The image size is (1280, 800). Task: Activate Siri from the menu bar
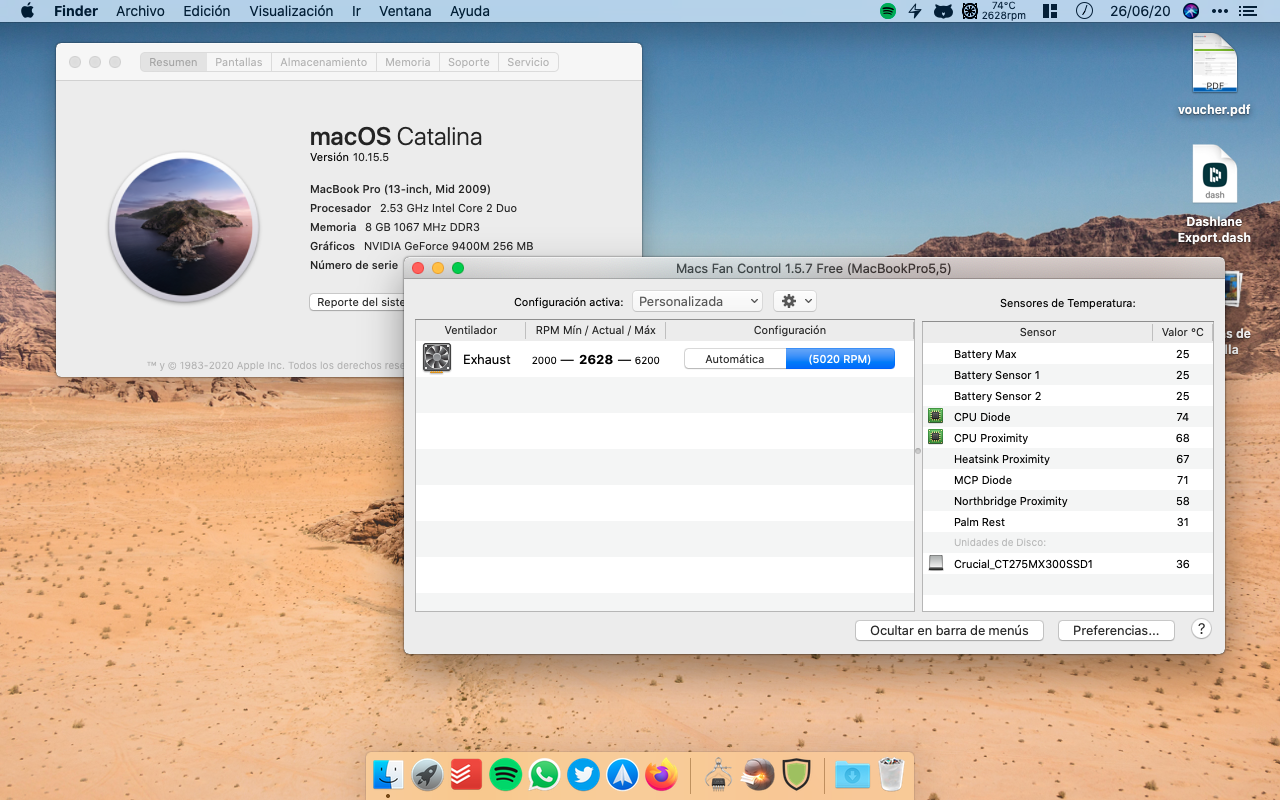coord(1190,11)
